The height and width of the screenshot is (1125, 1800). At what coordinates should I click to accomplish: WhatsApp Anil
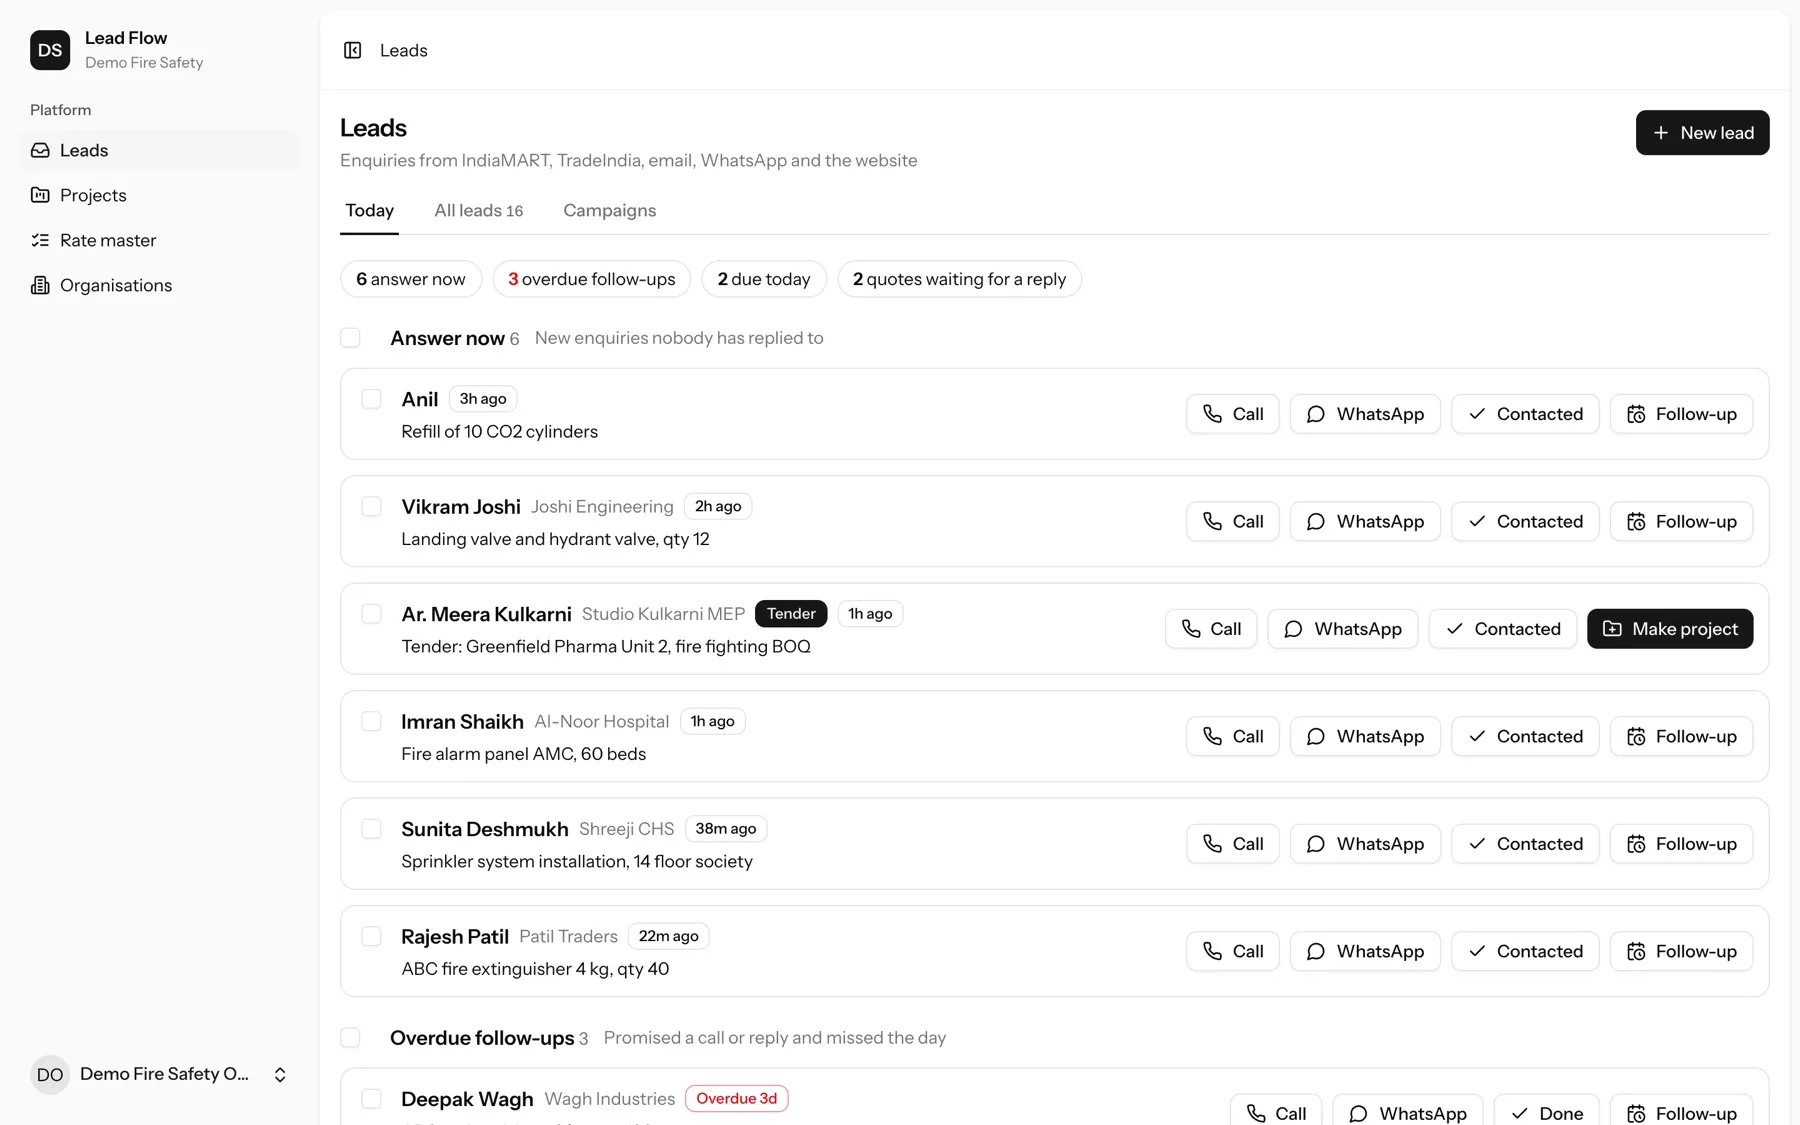[1365, 414]
